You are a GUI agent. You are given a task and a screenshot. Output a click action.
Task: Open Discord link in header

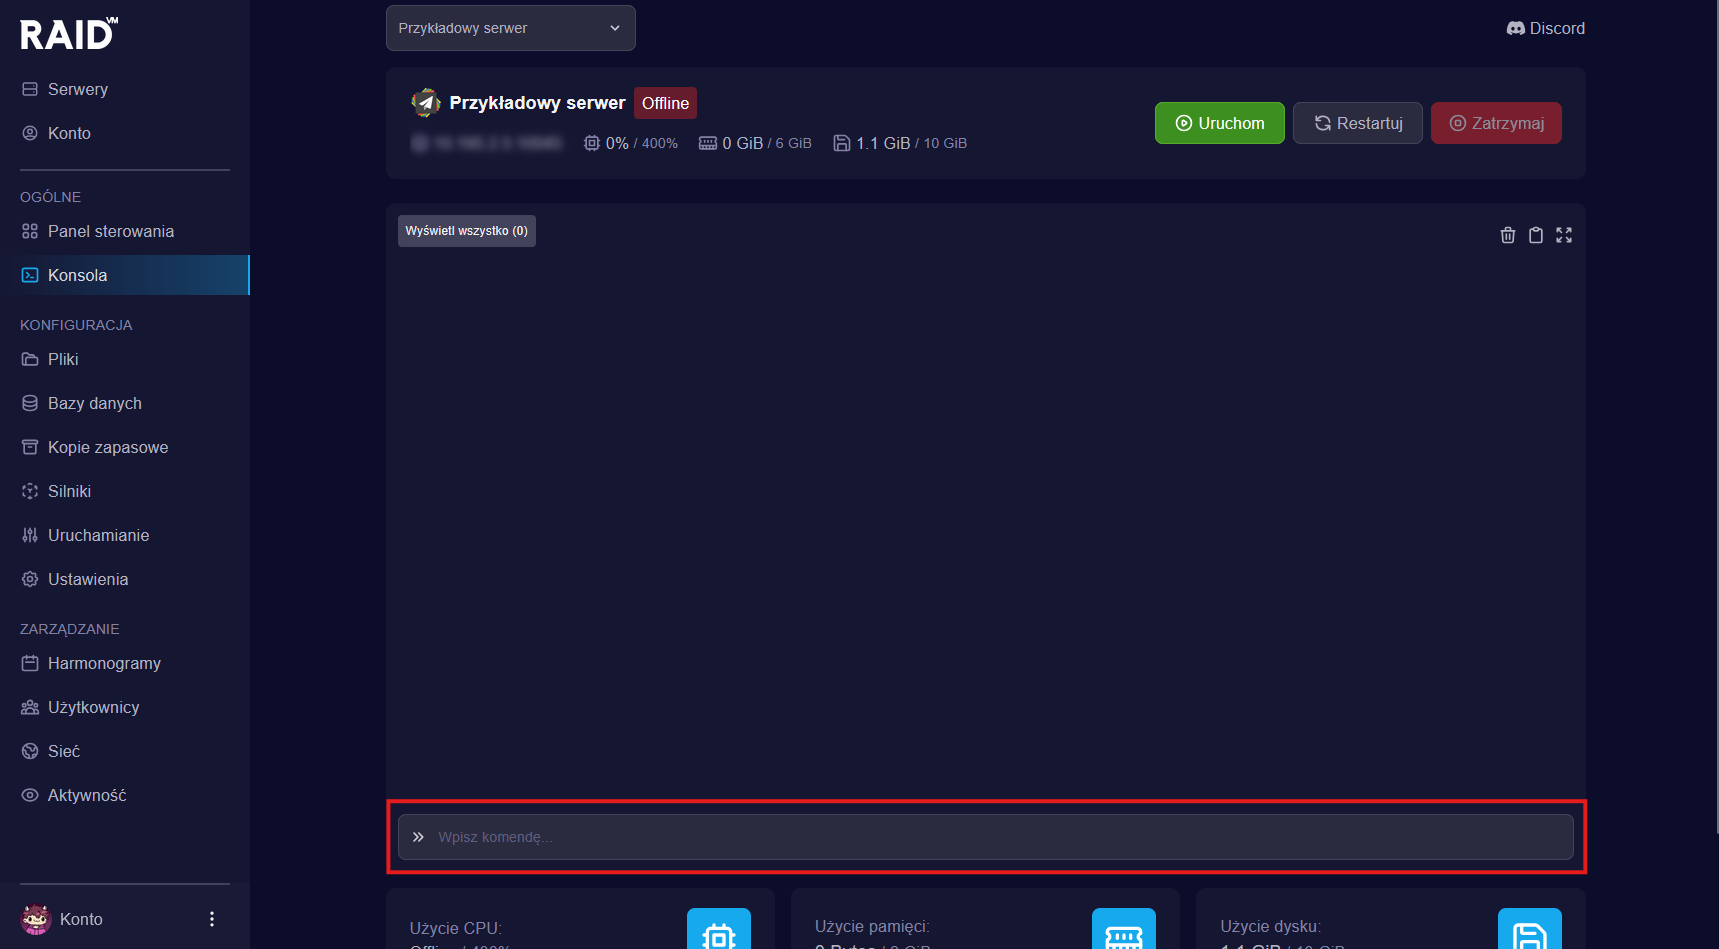tap(1546, 28)
